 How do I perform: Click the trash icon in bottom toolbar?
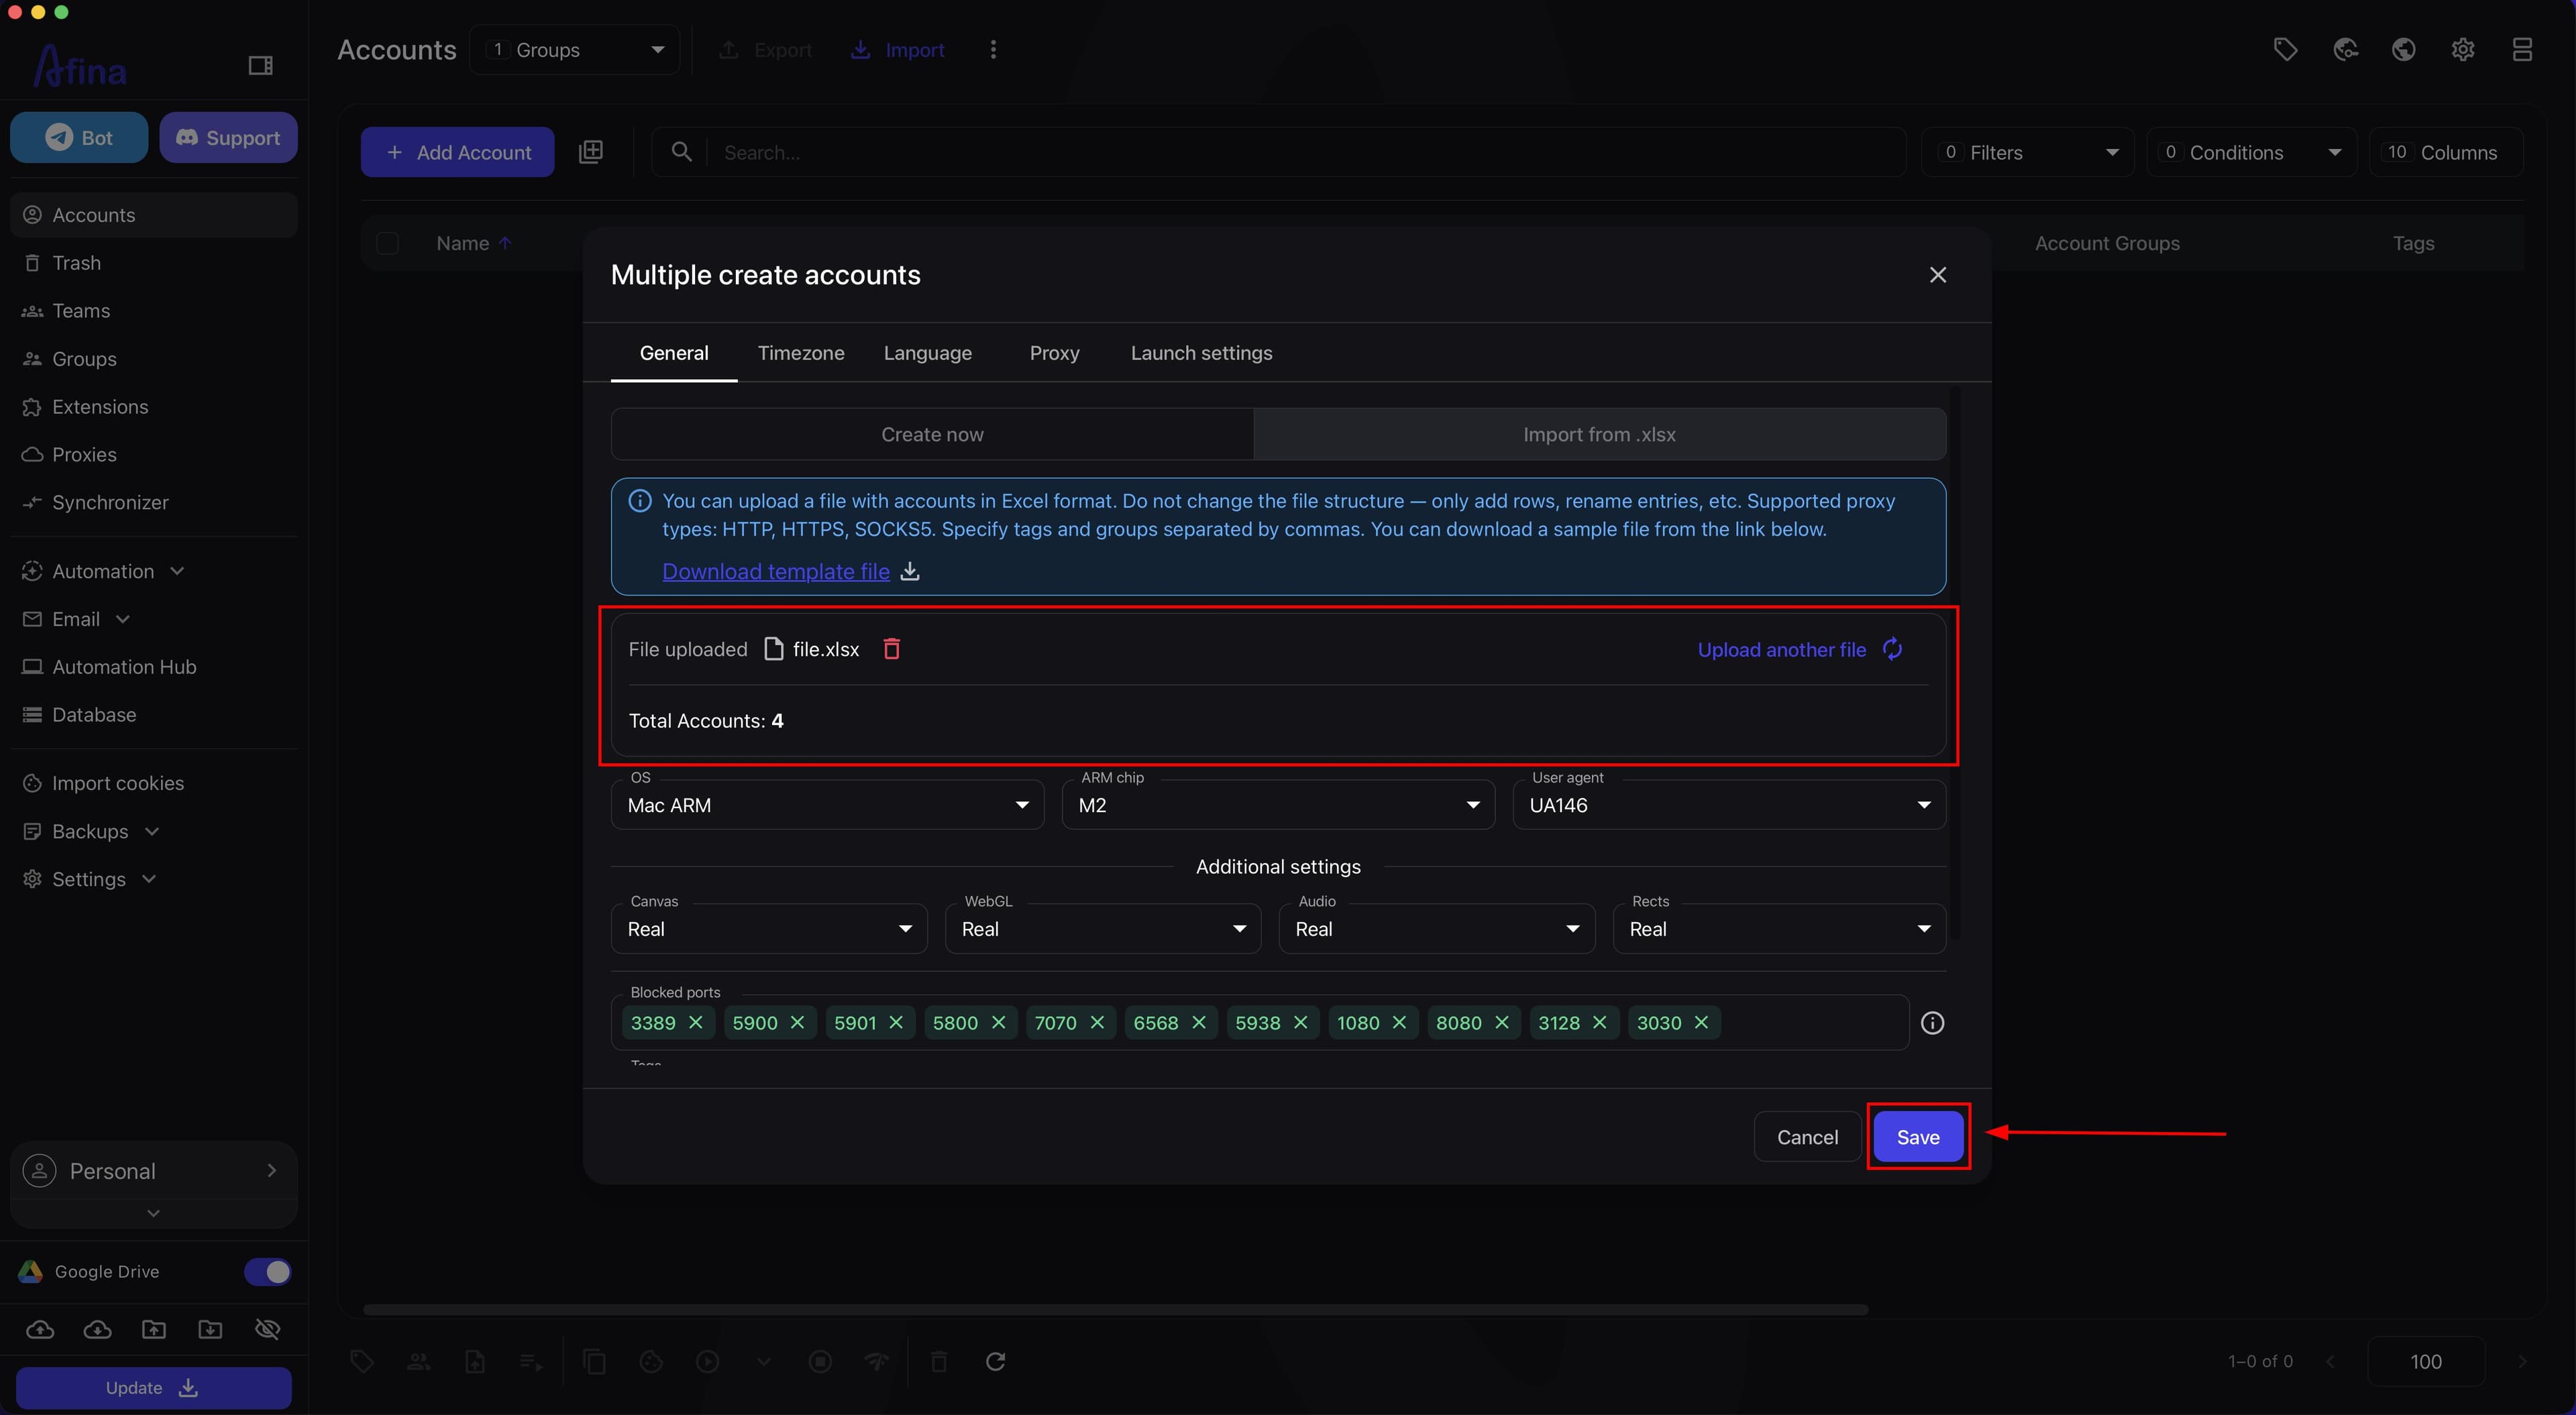938,1361
